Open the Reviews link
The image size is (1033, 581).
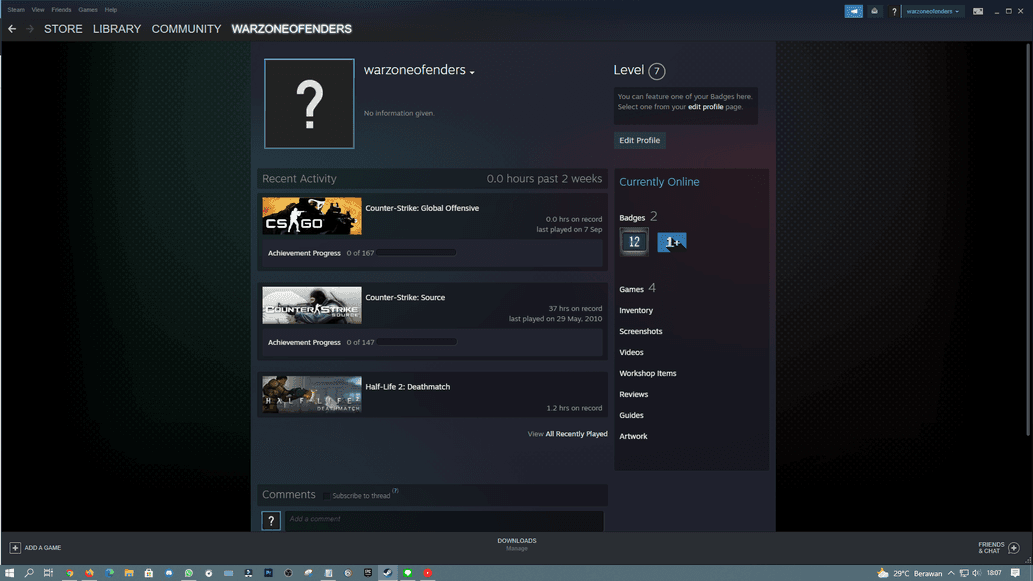coord(633,395)
